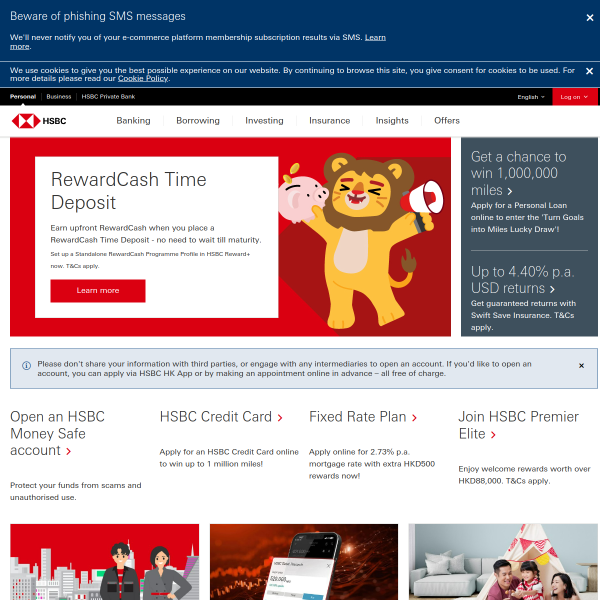This screenshot has height=600, width=600.
Task: Click the lion mascot banner image
Action: click(x=364, y=239)
